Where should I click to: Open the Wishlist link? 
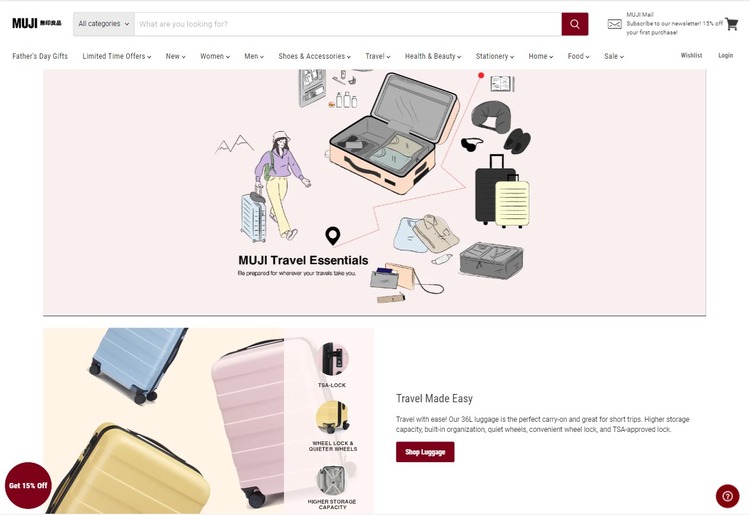[691, 55]
